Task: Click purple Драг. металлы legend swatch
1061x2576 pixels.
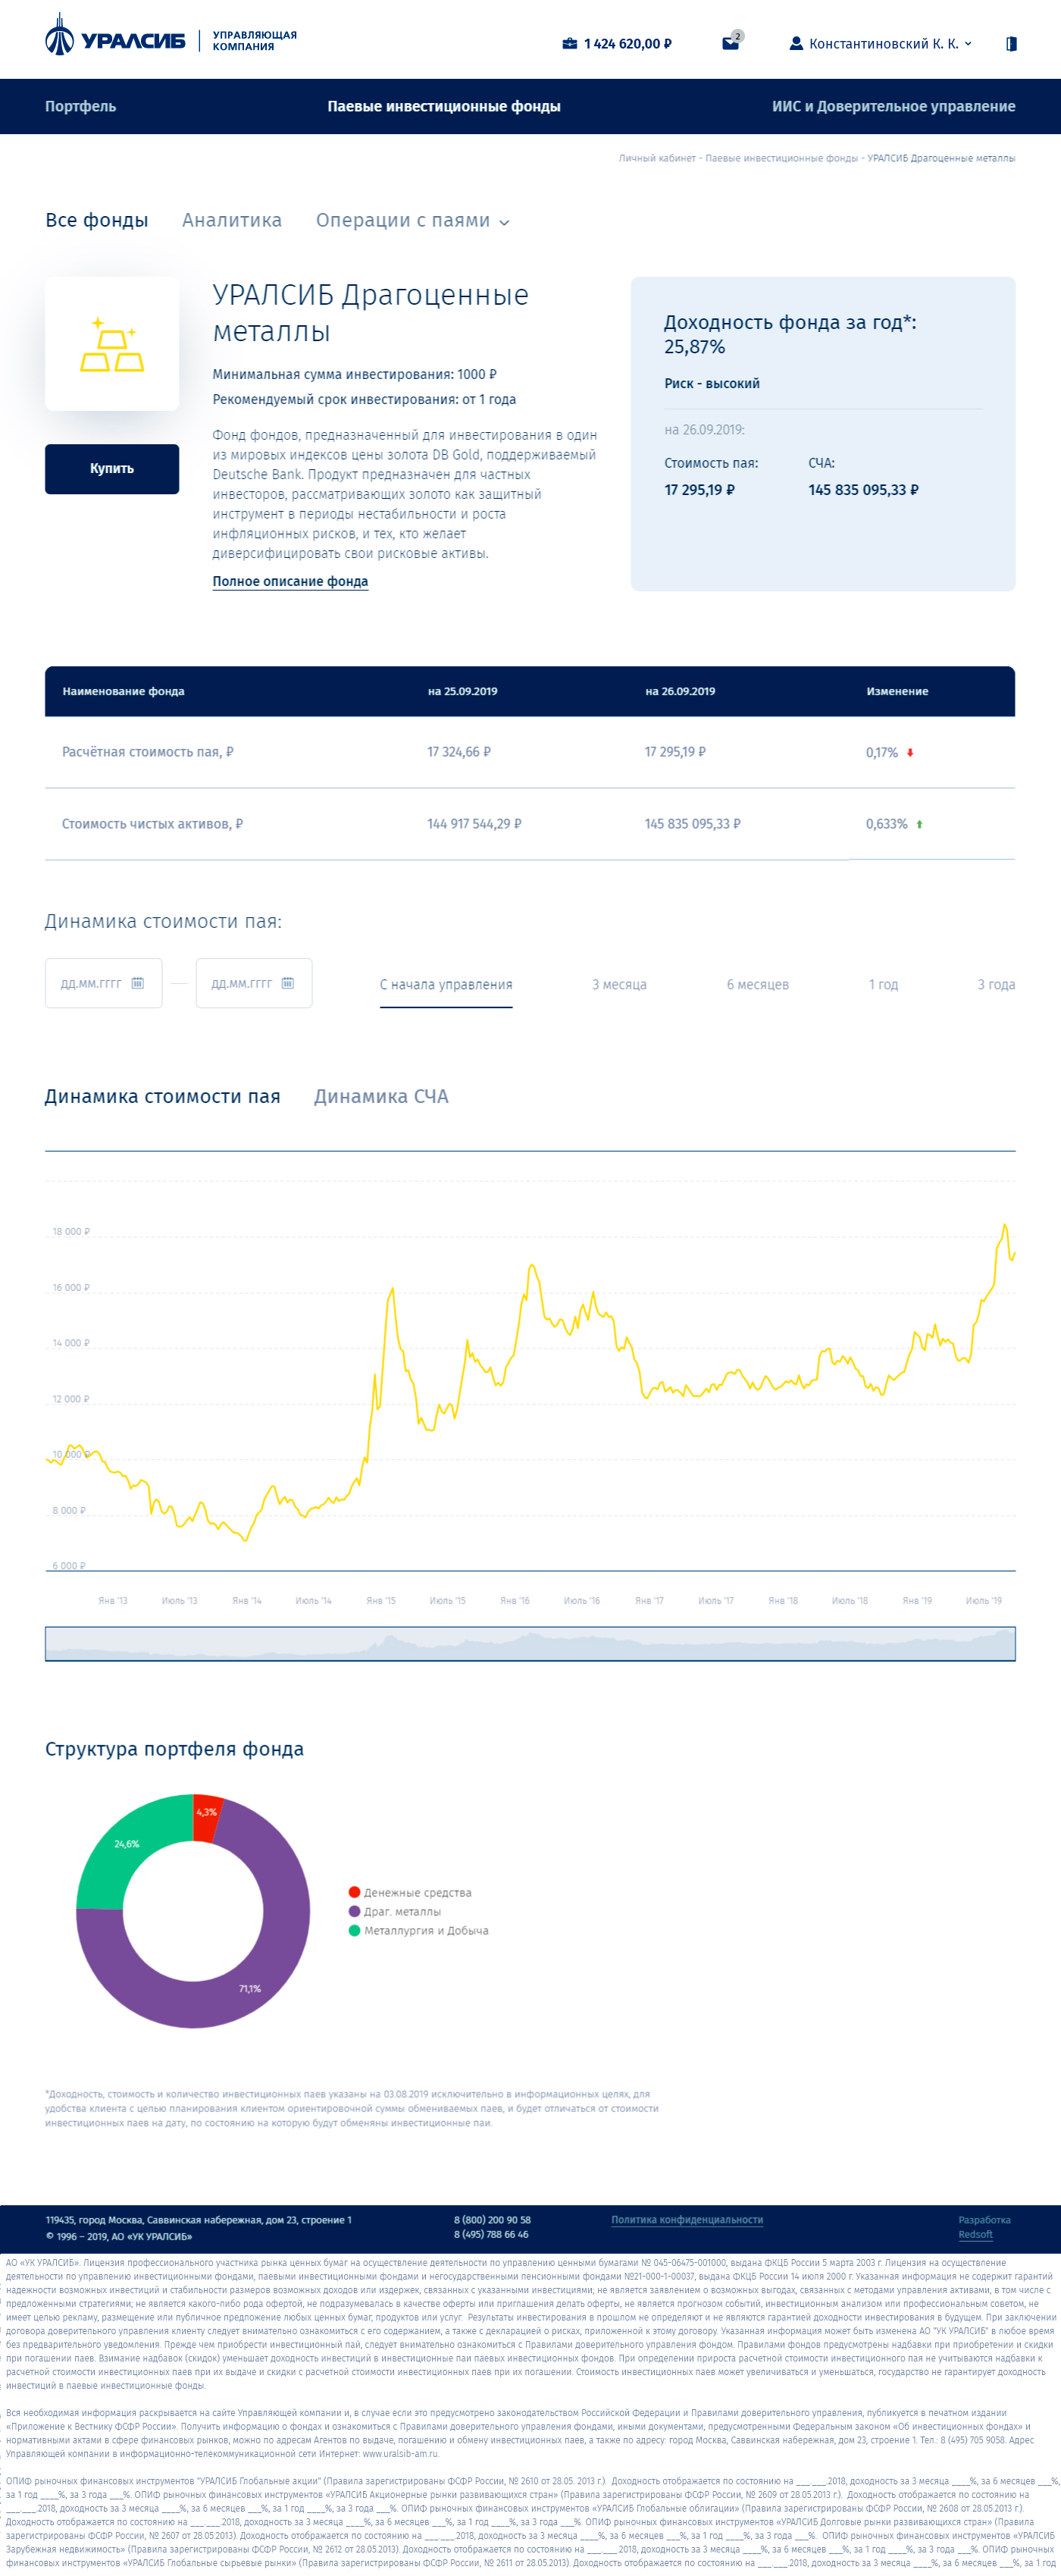Action: tap(354, 1911)
